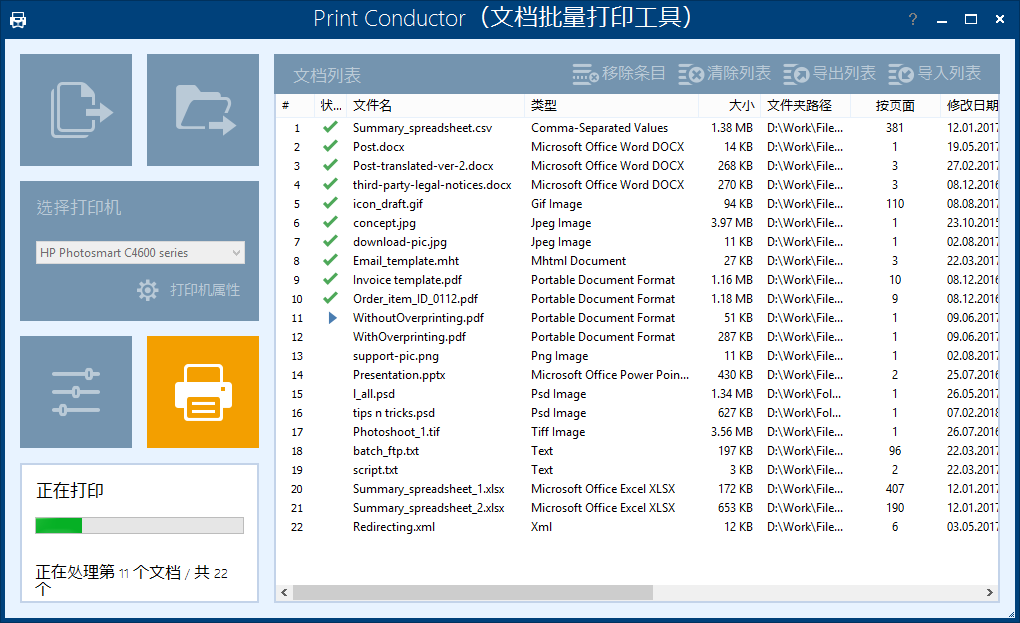The image size is (1020, 623).
Task: Click the printing progress bar
Action: tap(139, 524)
